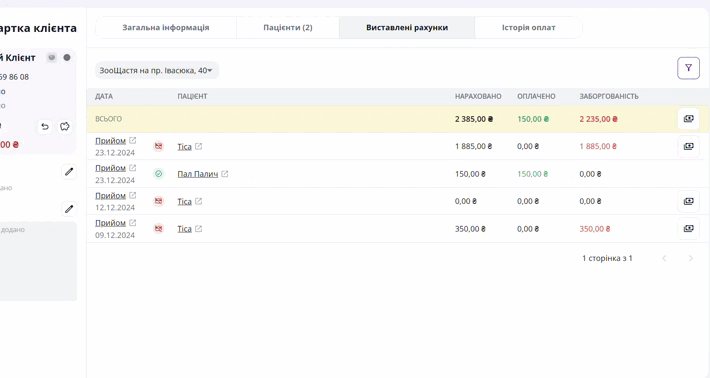Click the payment icon for the 12.12.2024 visit

pyautogui.click(x=688, y=201)
